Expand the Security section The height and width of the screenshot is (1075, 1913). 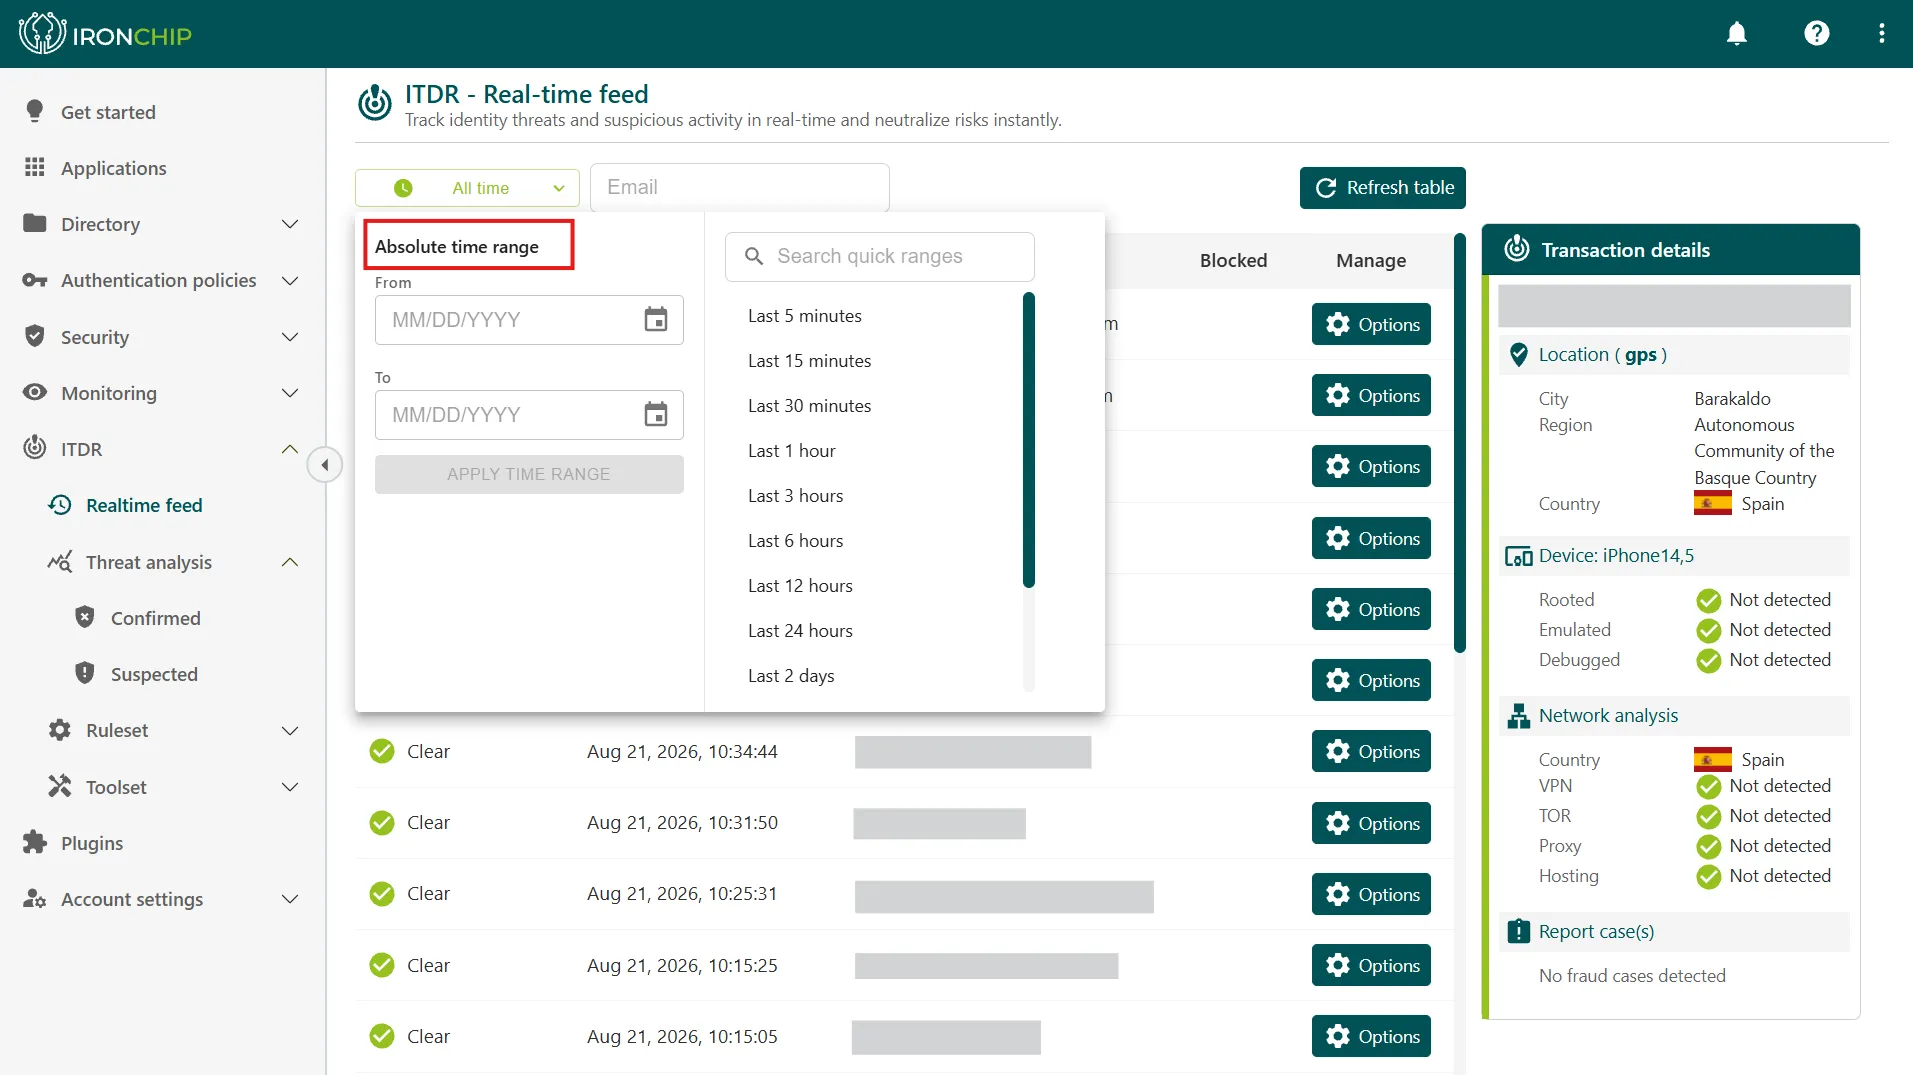(x=290, y=337)
